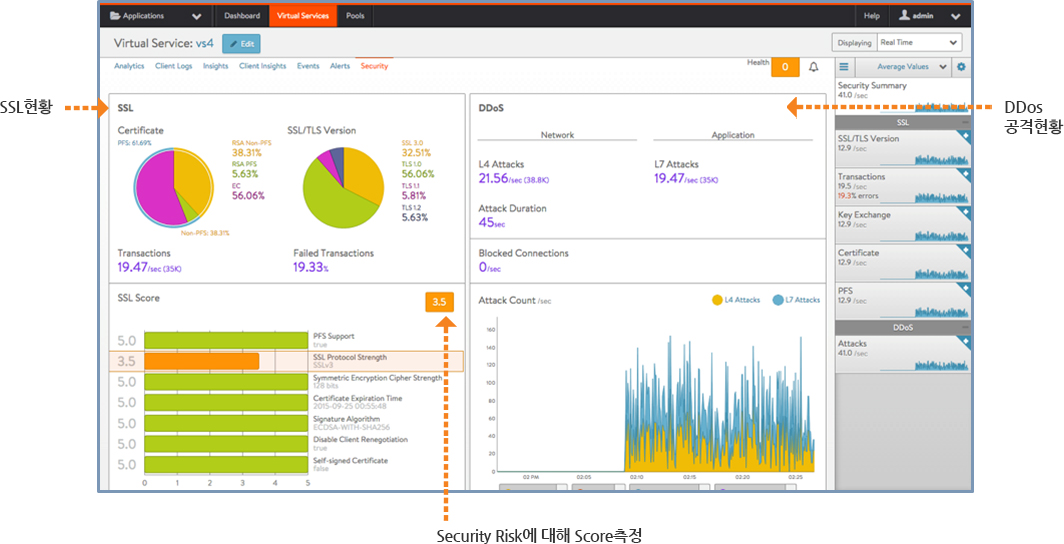Open the Average Values dropdown
Screen dimensions: 1064x544
(x=903, y=67)
